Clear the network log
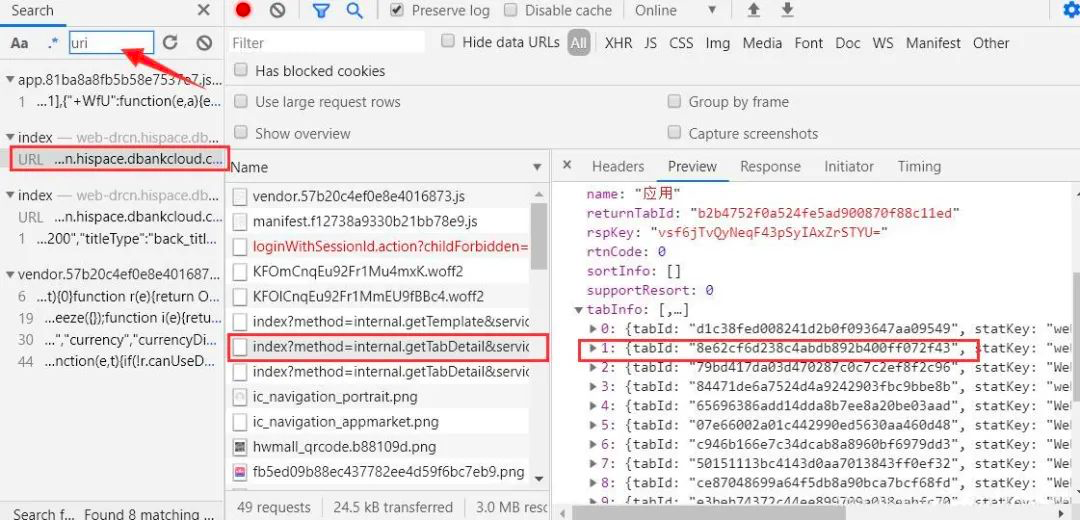Viewport: 1080px width, 520px height. pyautogui.click(x=277, y=10)
